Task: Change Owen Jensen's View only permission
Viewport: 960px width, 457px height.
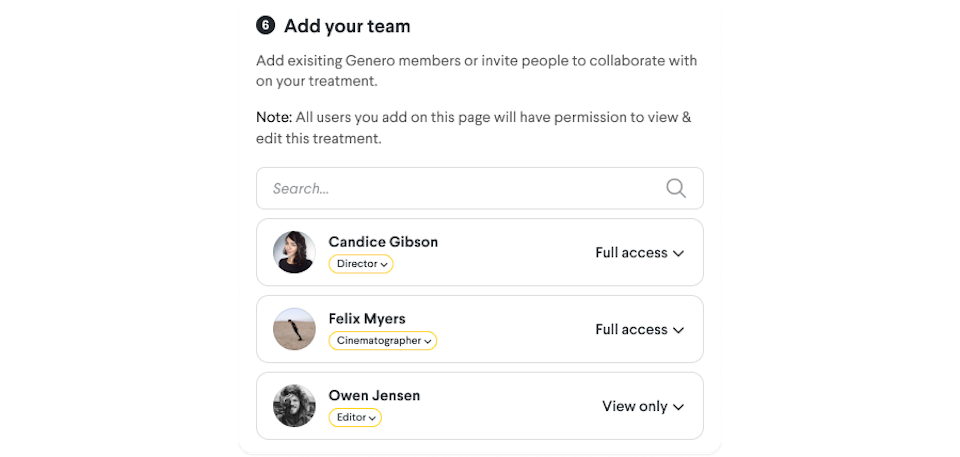Action: [642, 407]
